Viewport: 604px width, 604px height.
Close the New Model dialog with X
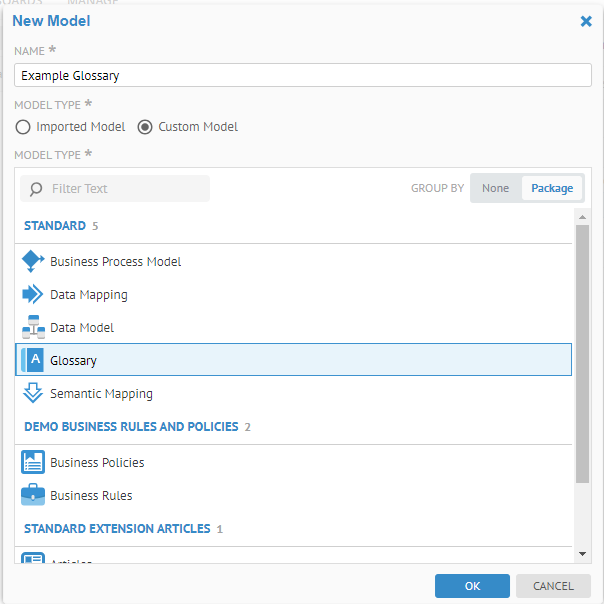586,20
